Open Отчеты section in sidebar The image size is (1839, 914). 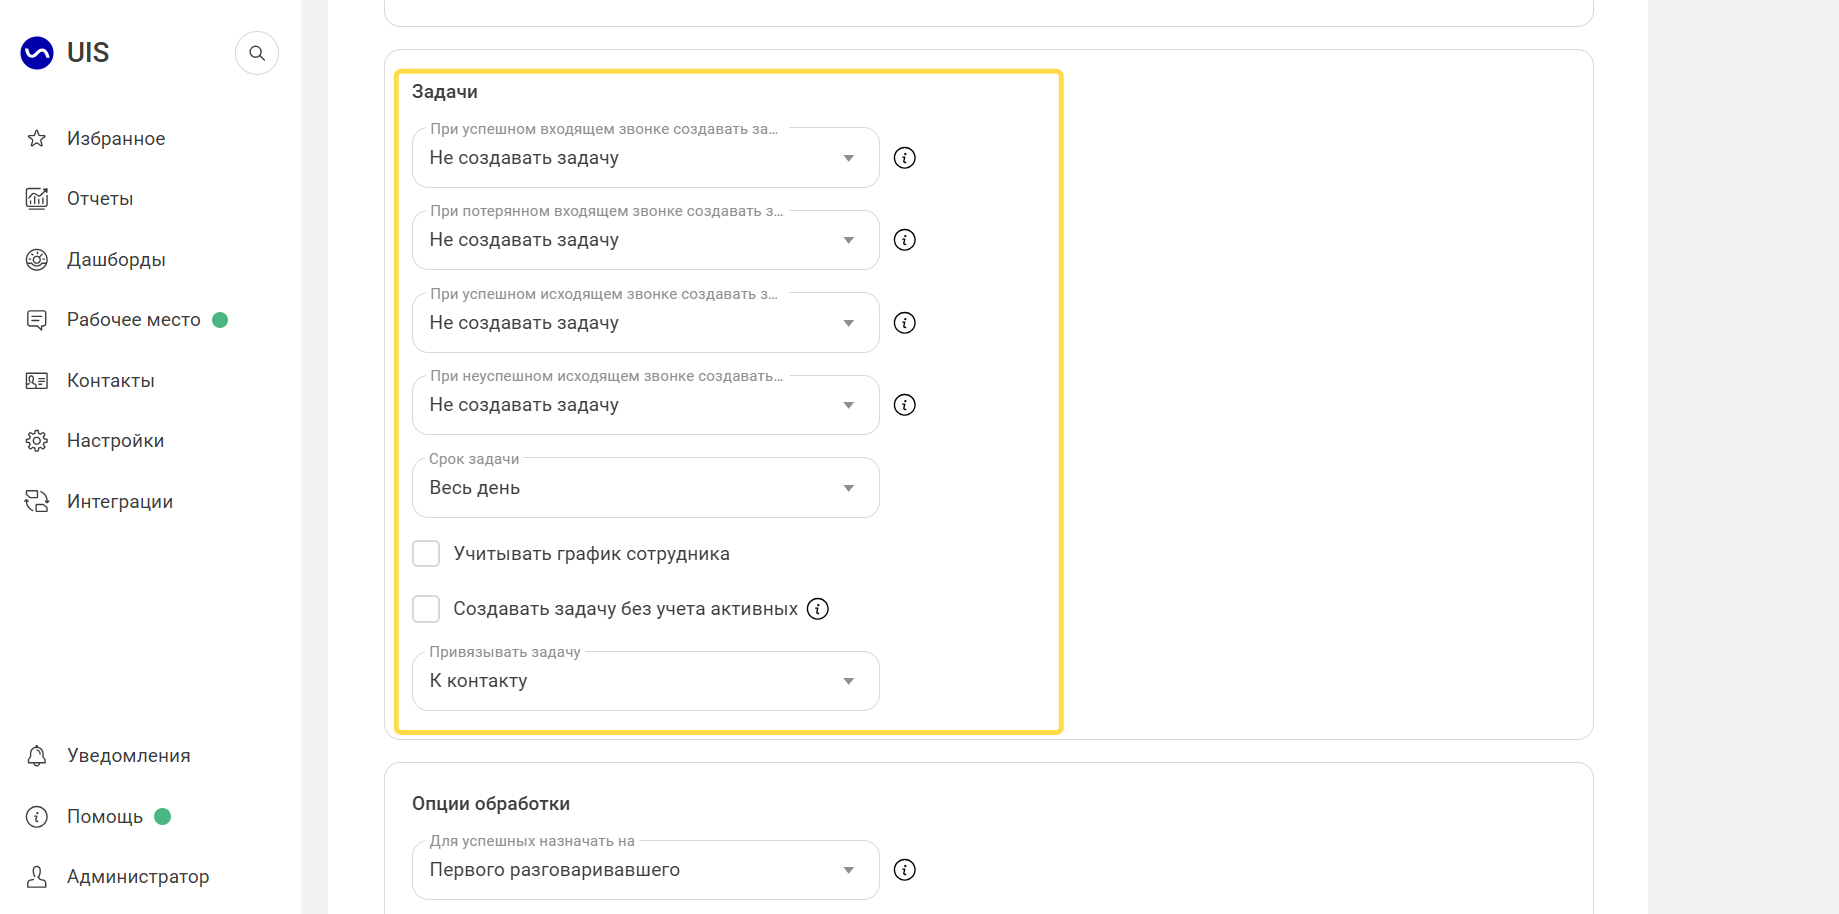click(x=100, y=199)
